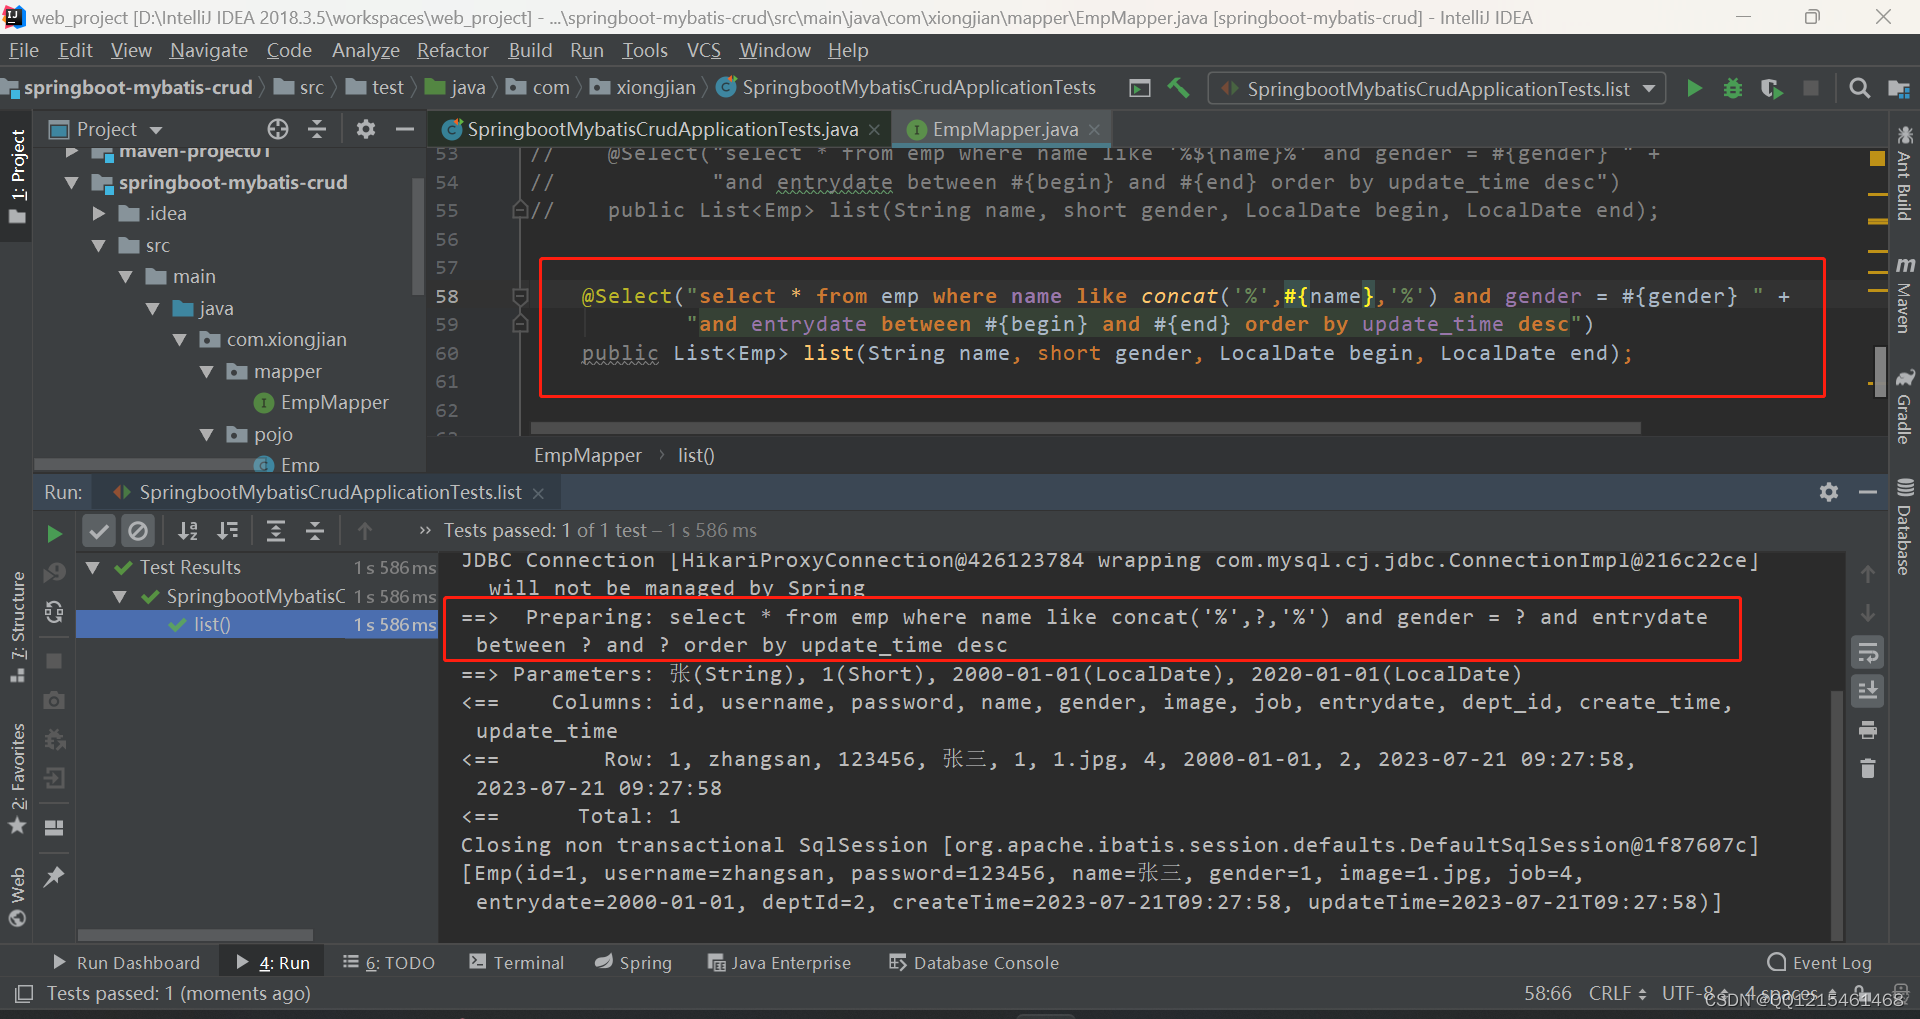Collapse the com.xiongjian package
This screenshot has height=1019, width=1920.
click(x=179, y=340)
